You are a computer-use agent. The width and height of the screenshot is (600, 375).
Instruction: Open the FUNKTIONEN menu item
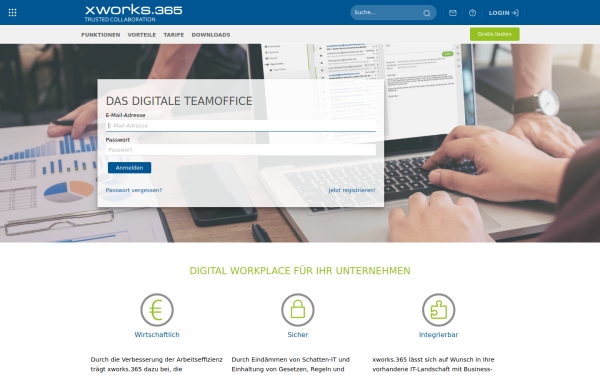coord(101,35)
